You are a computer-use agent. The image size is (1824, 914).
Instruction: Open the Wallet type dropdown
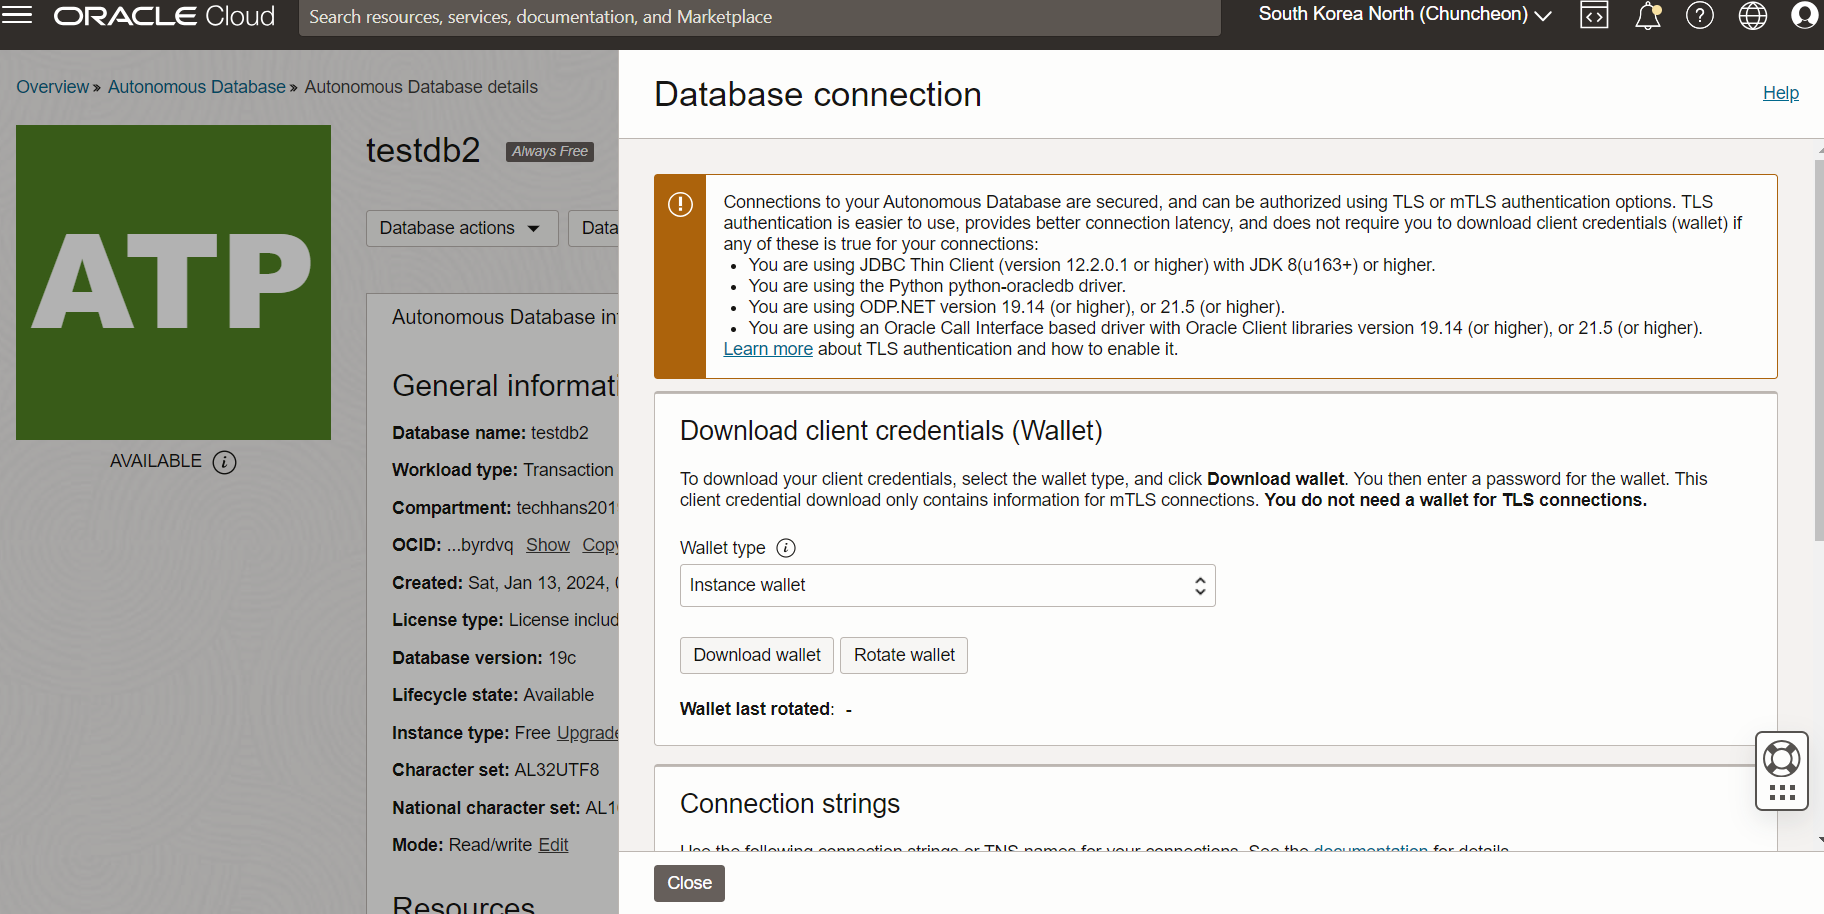(x=947, y=585)
